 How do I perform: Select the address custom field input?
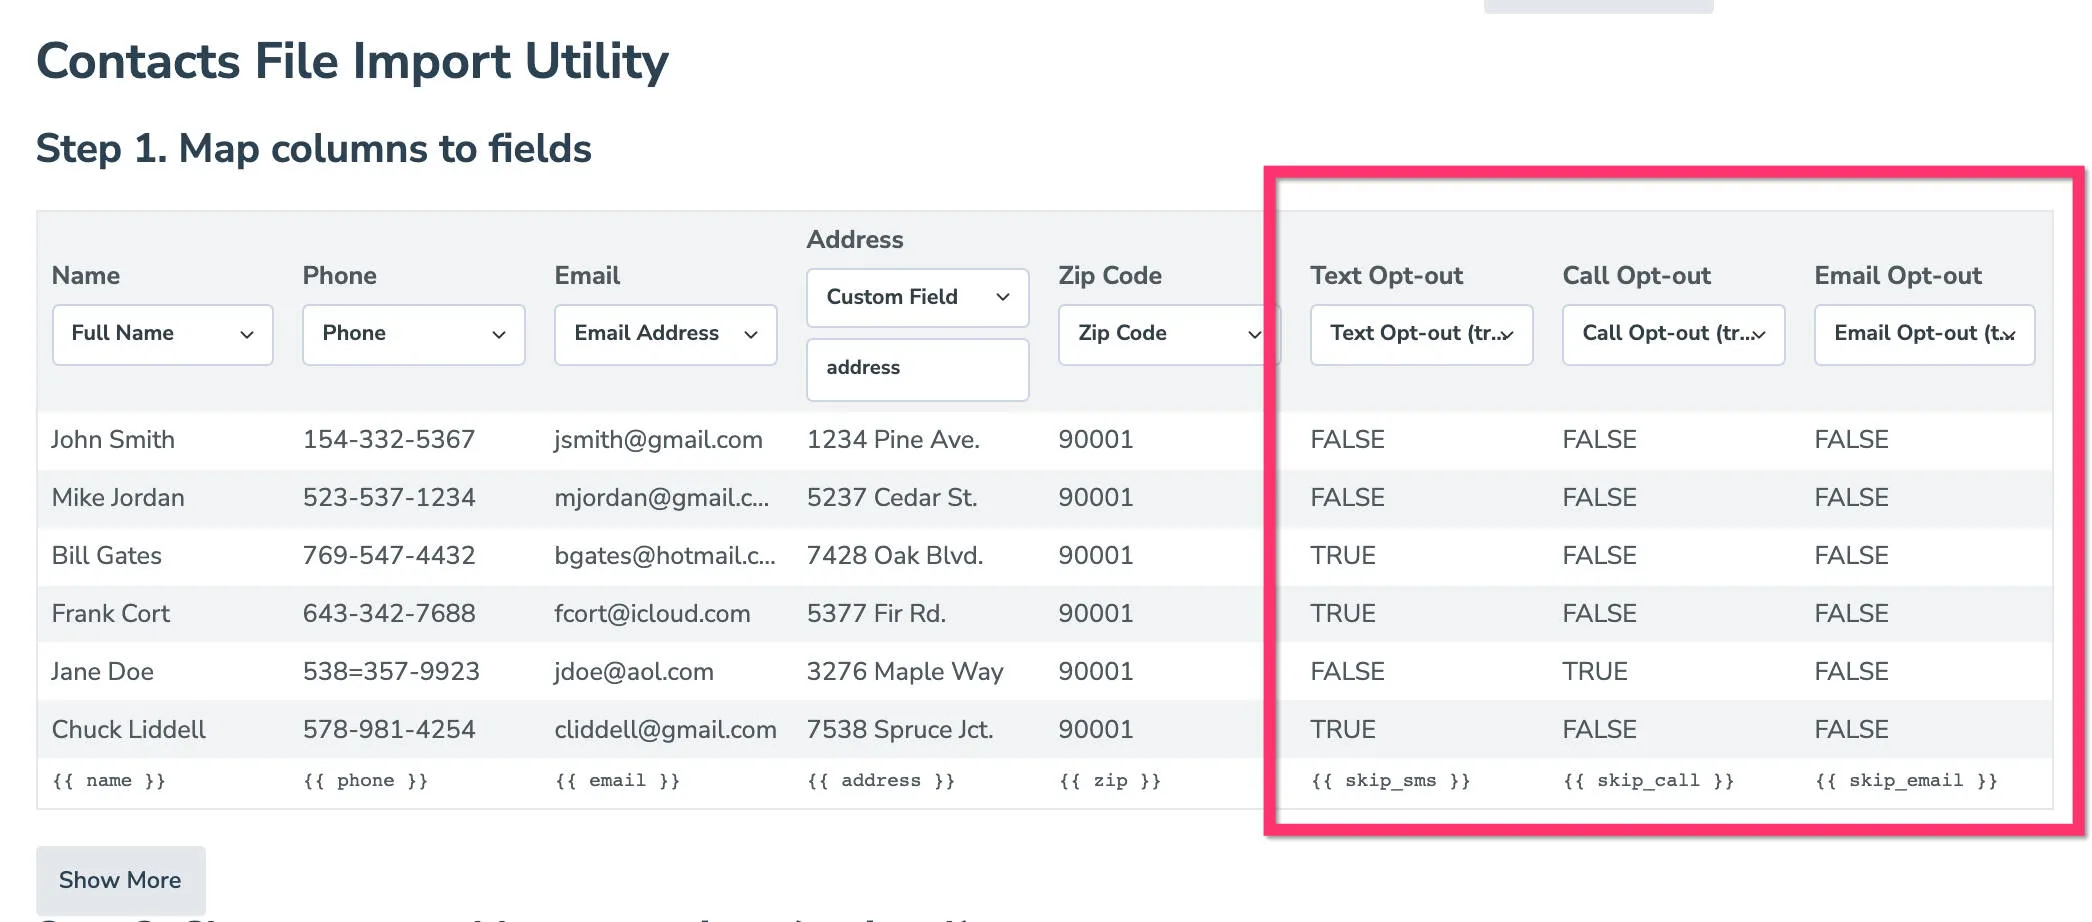click(916, 369)
